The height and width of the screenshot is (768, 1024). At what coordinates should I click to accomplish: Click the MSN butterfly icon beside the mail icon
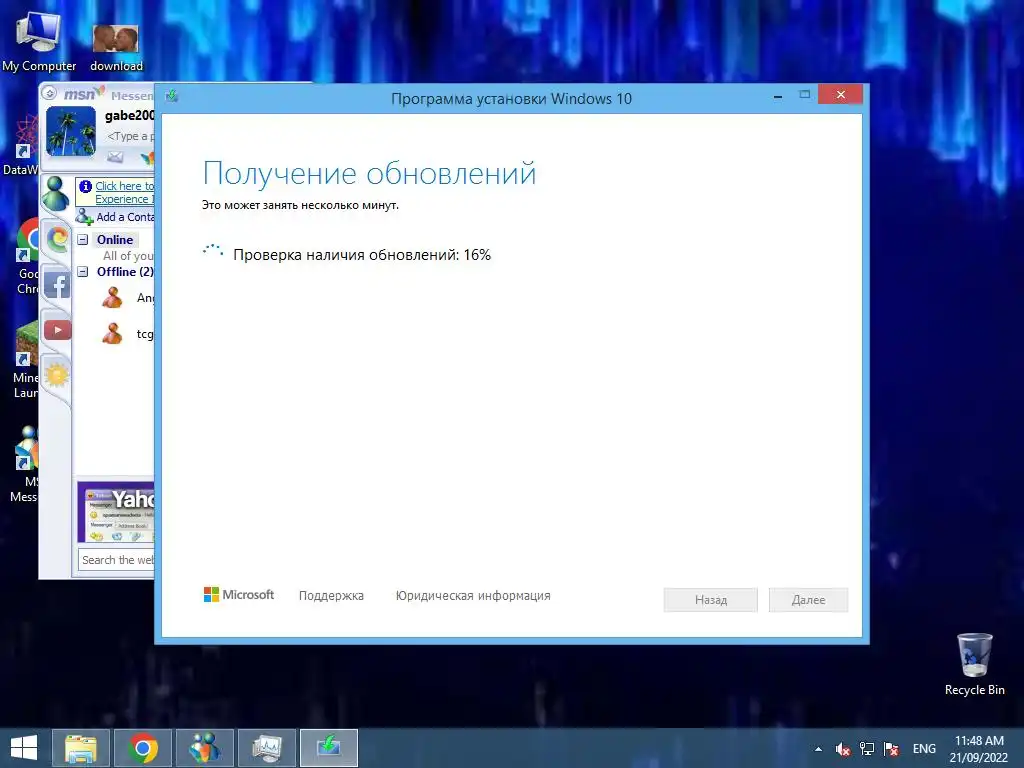(x=148, y=157)
